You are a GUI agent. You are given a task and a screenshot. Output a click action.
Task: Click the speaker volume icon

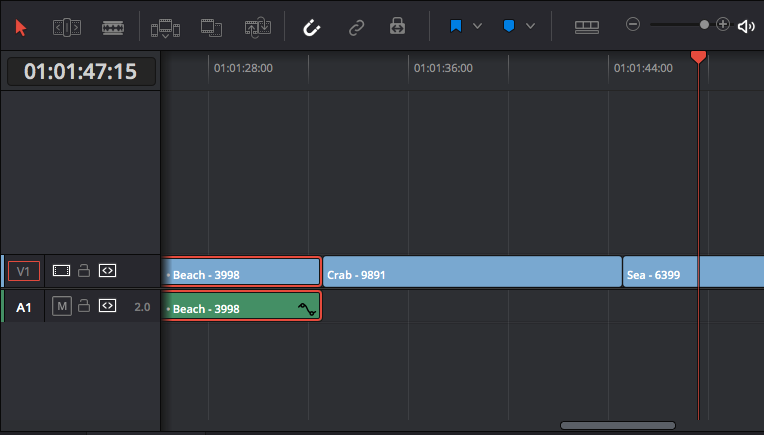[746, 26]
